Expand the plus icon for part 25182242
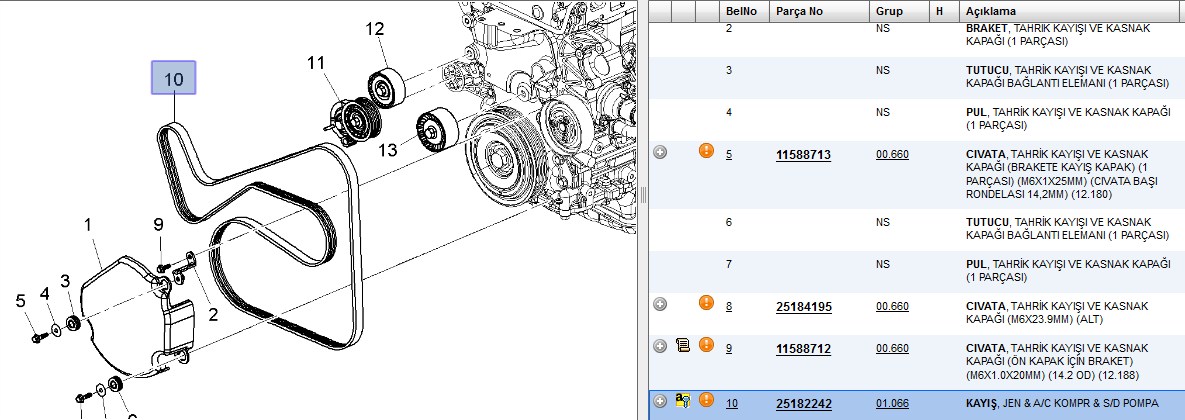 point(661,401)
